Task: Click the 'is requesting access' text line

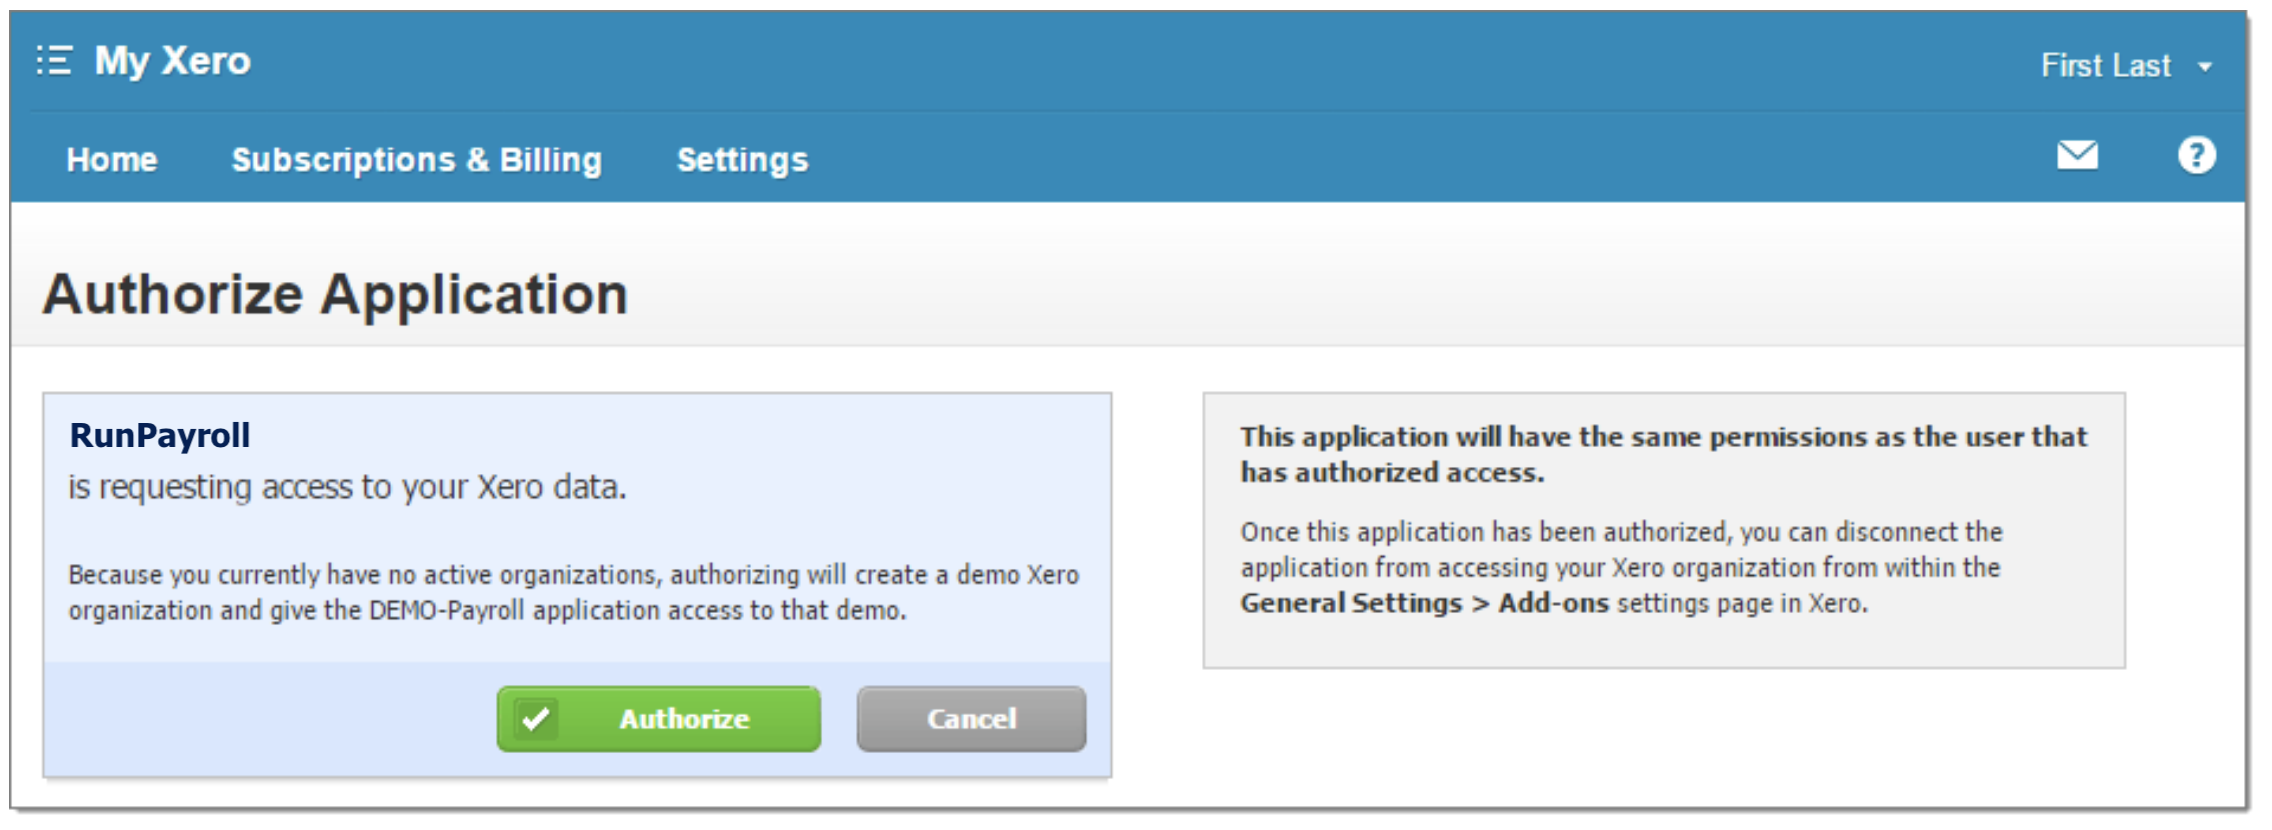Action: [x=347, y=487]
